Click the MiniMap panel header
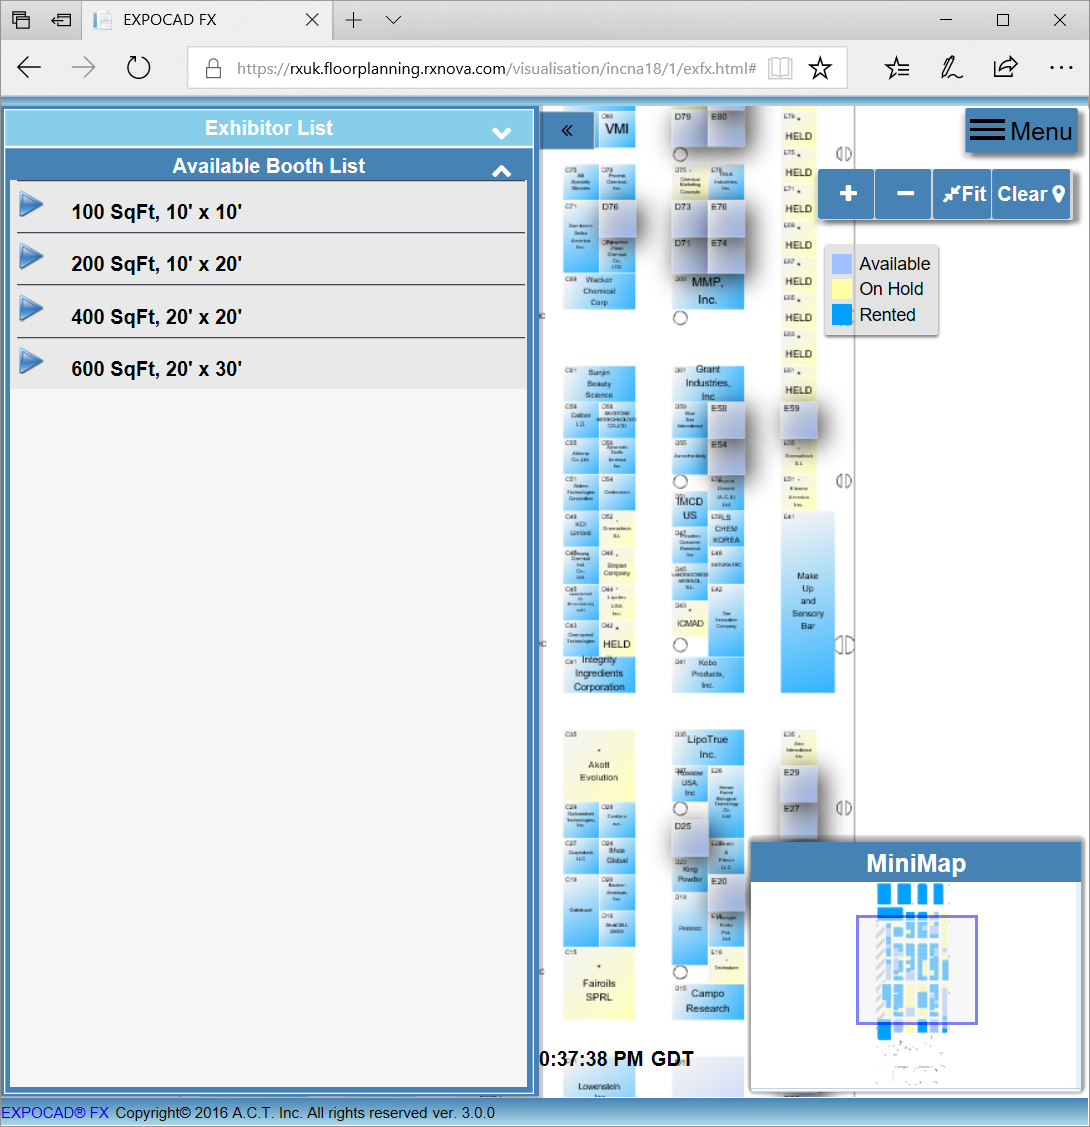This screenshot has height=1127, width=1090. click(916, 862)
